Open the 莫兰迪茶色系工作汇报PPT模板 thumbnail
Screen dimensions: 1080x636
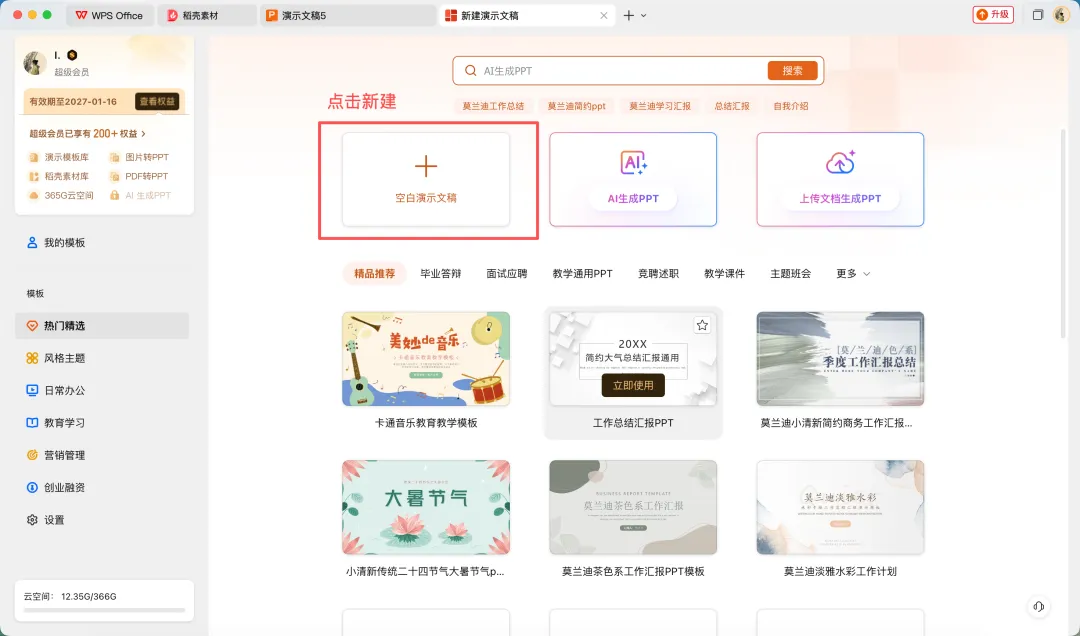(633, 507)
